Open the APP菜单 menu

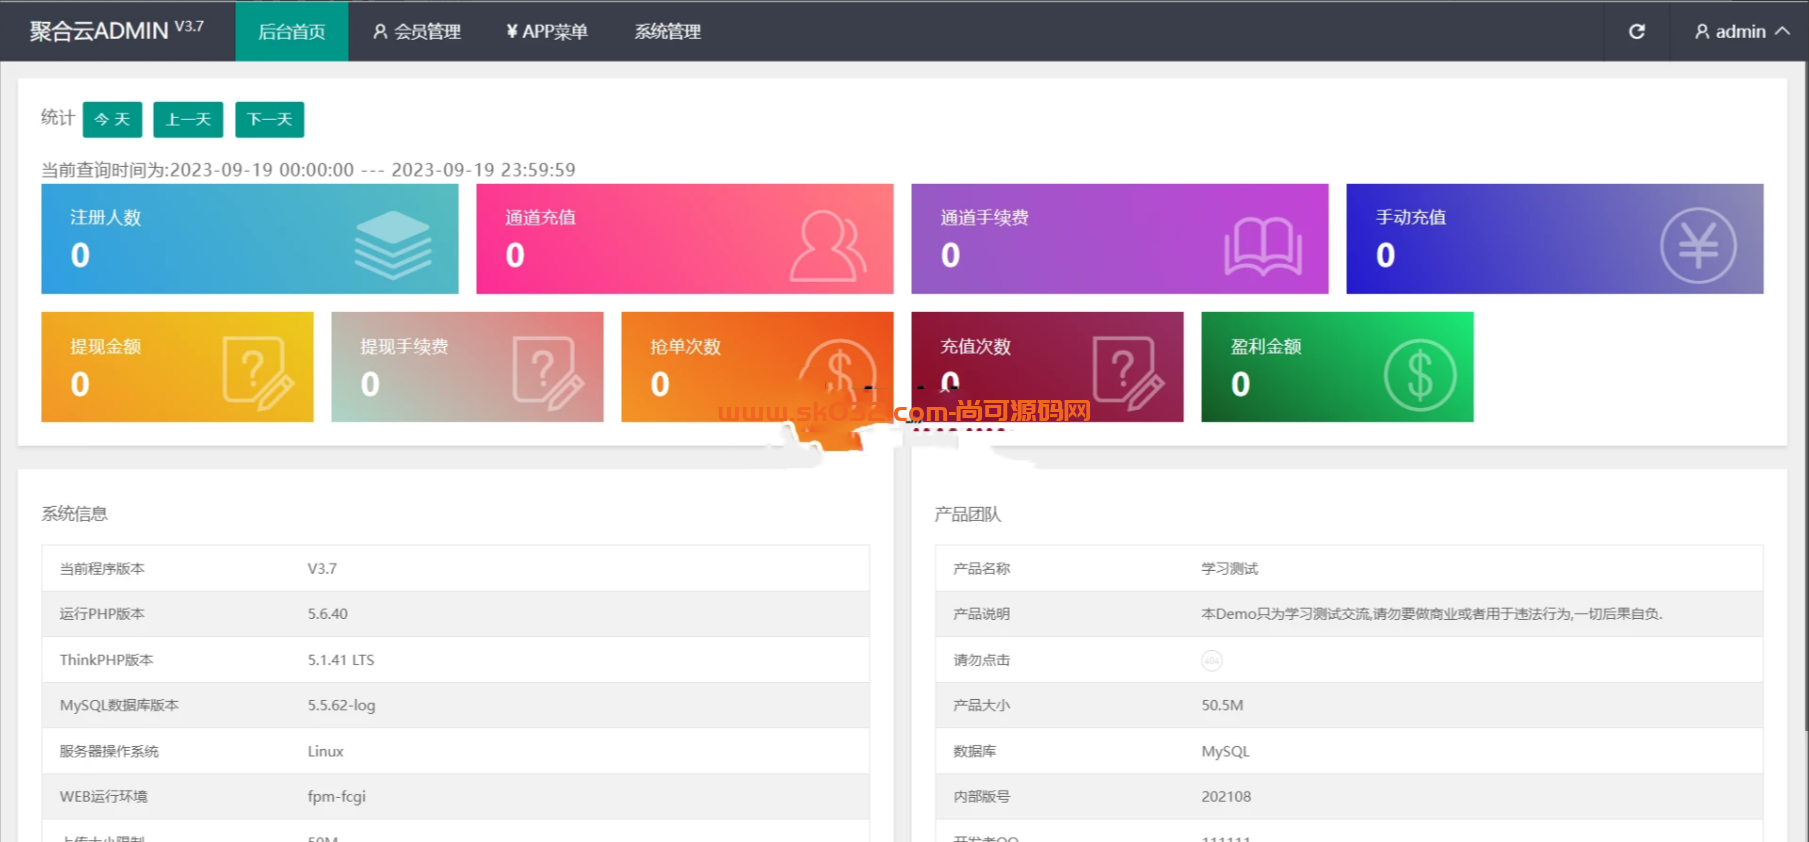(x=547, y=31)
